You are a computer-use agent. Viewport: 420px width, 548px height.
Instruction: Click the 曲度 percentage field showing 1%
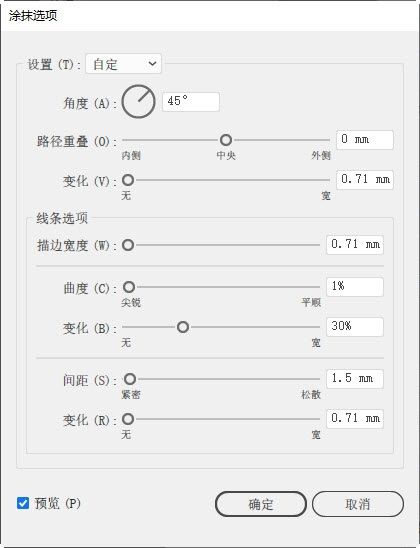(x=355, y=287)
